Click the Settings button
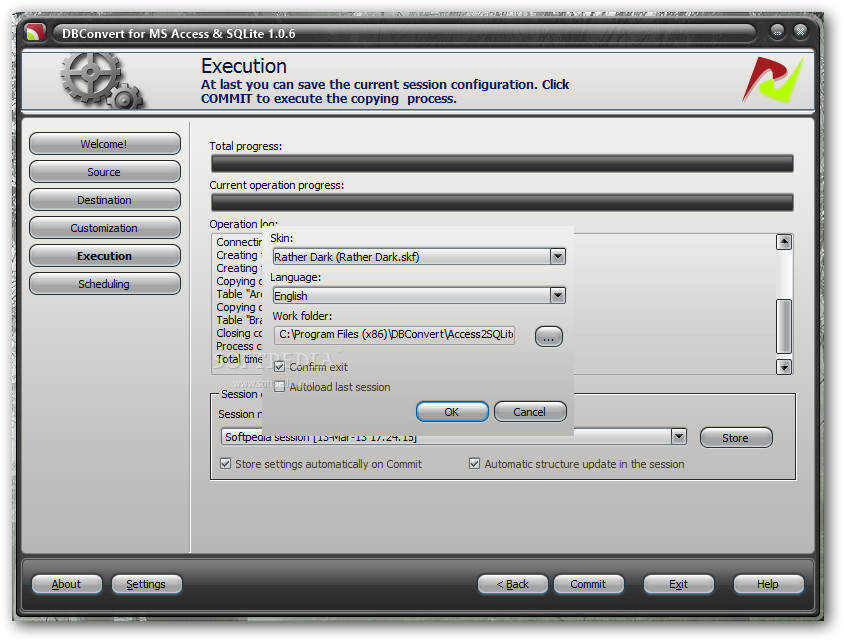This screenshot has width=844, height=641. tap(146, 584)
